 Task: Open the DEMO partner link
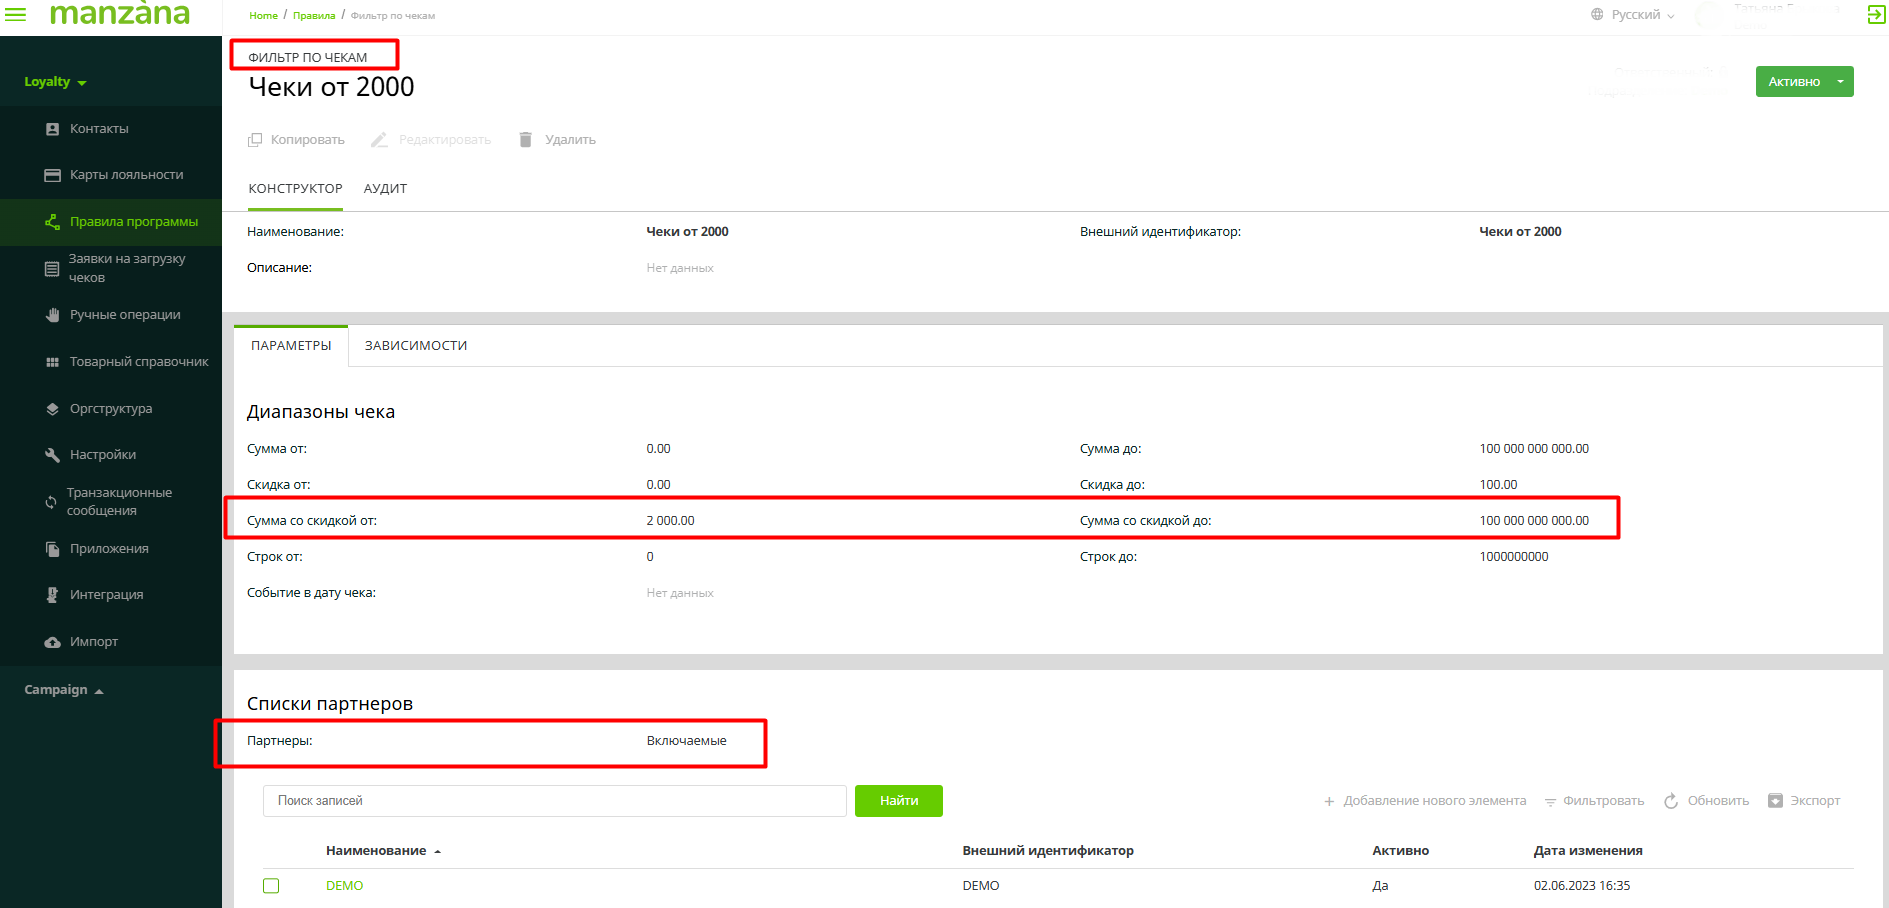pos(344,886)
